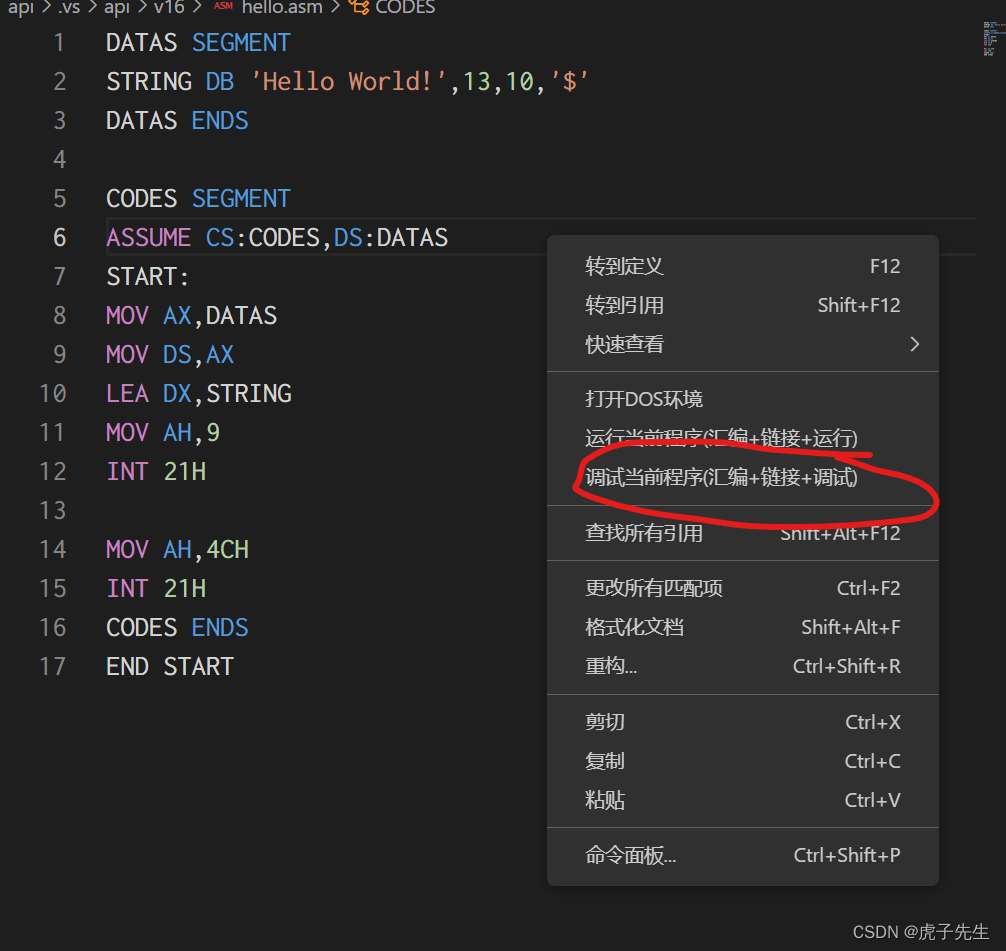This screenshot has height=951, width=1006.
Task: Click the red ASM badge icon in breadcrumb
Action: click(225, 8)
